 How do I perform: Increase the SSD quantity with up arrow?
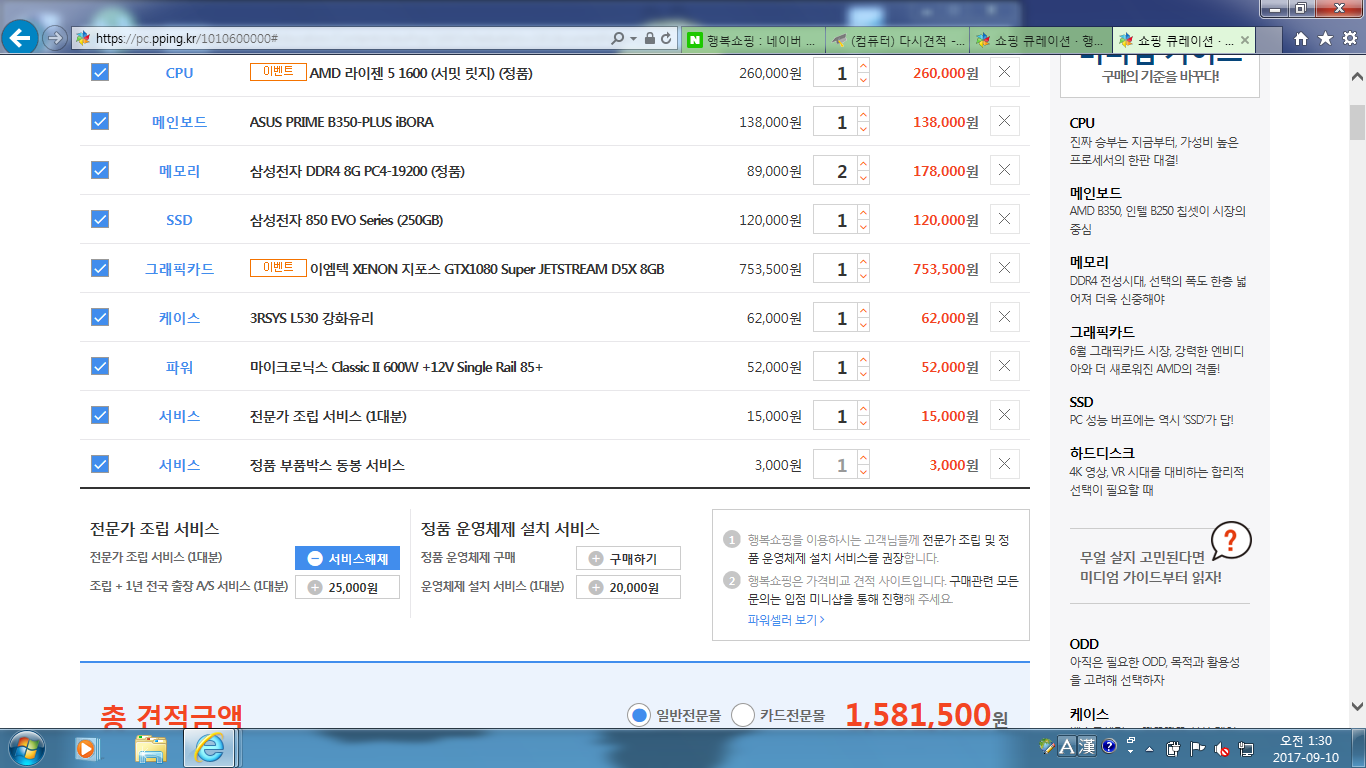tap(863, 212)
